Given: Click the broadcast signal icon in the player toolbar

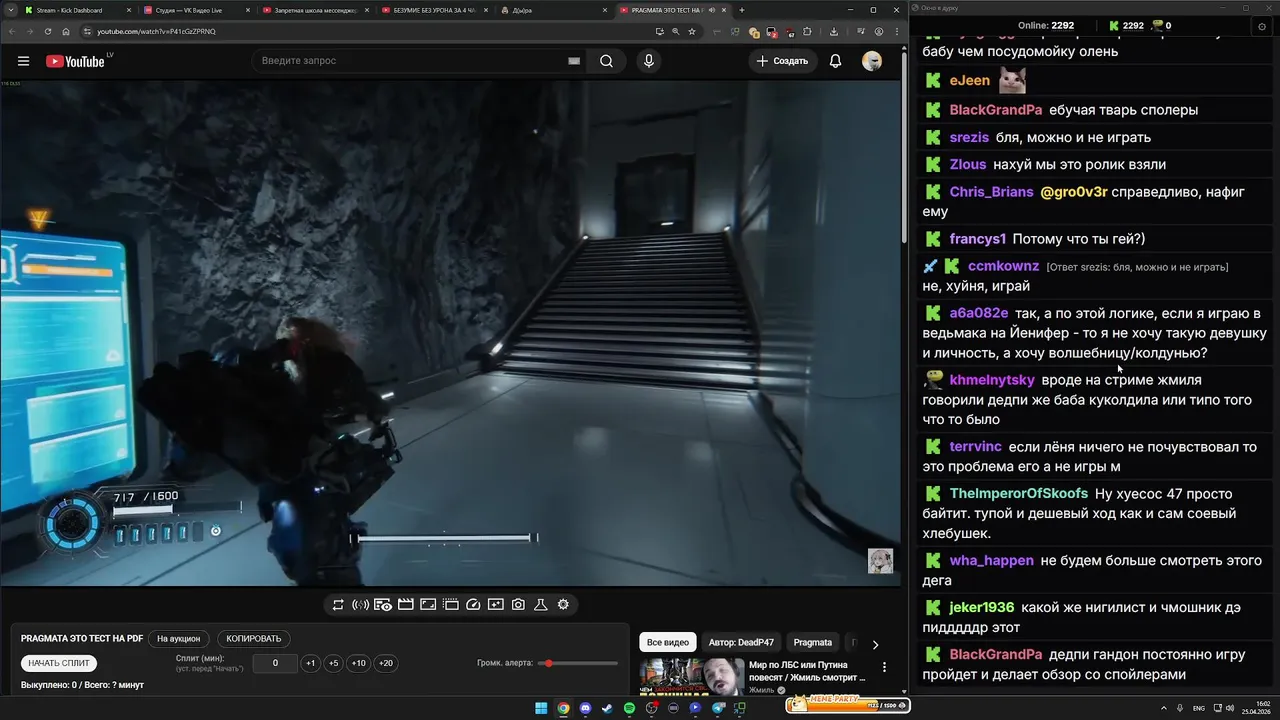Looking at the screenshot, I should 360,605.
